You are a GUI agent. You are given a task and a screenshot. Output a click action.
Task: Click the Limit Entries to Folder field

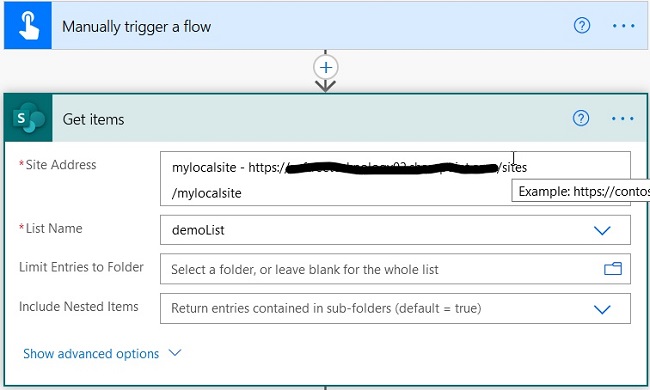coord(395,269)
